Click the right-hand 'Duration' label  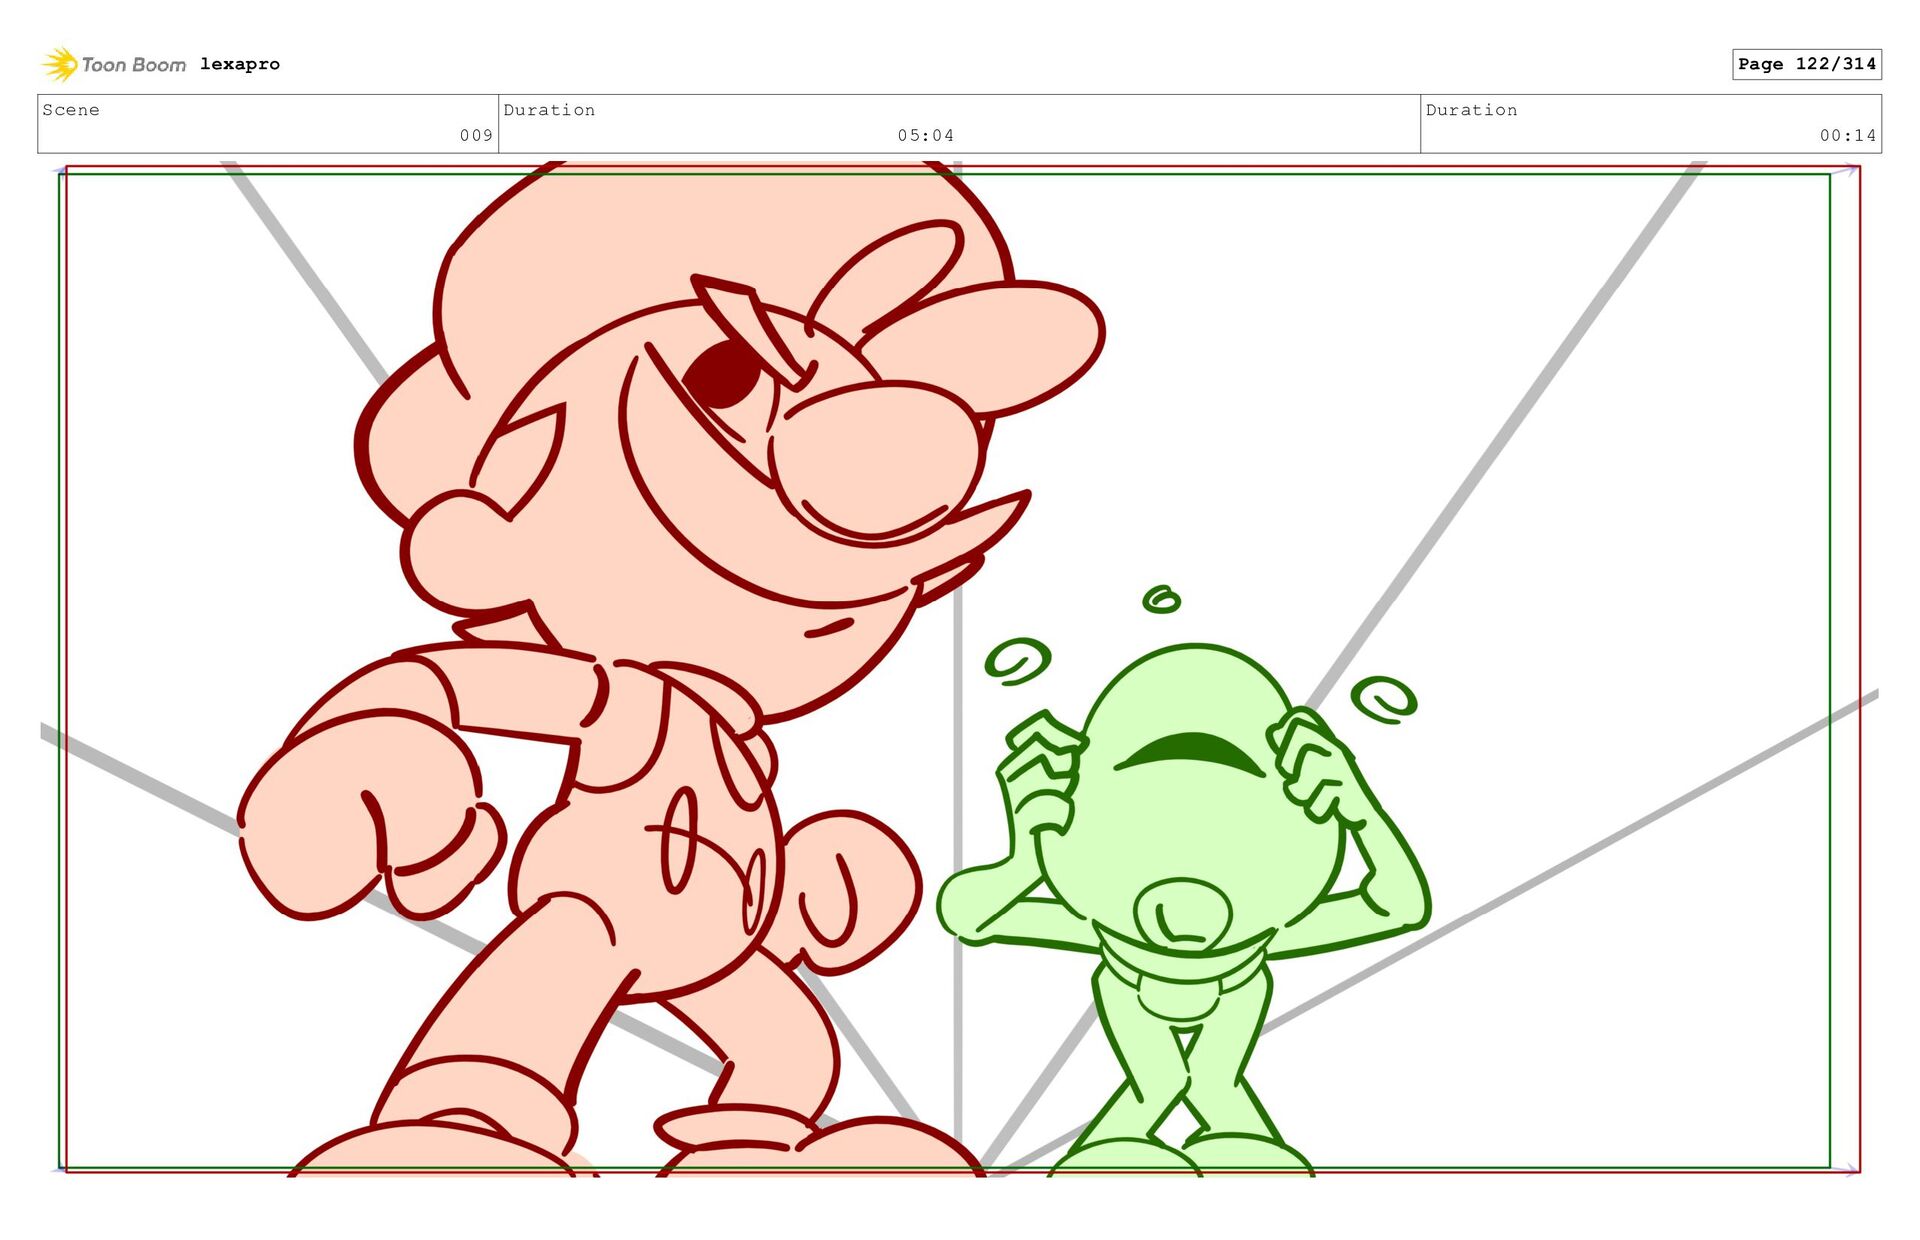1471,110
